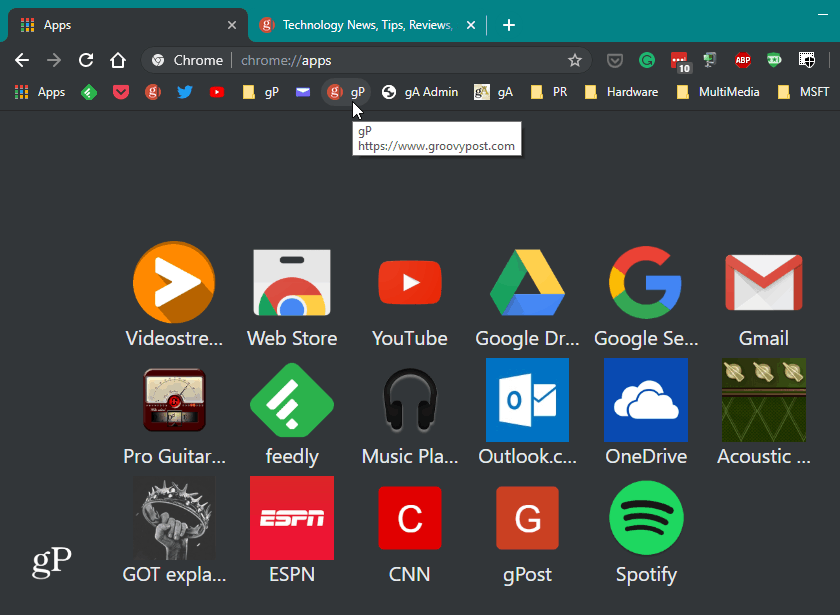Expand the MultiMedia bookmarks folder

click(x=718, y=92)
